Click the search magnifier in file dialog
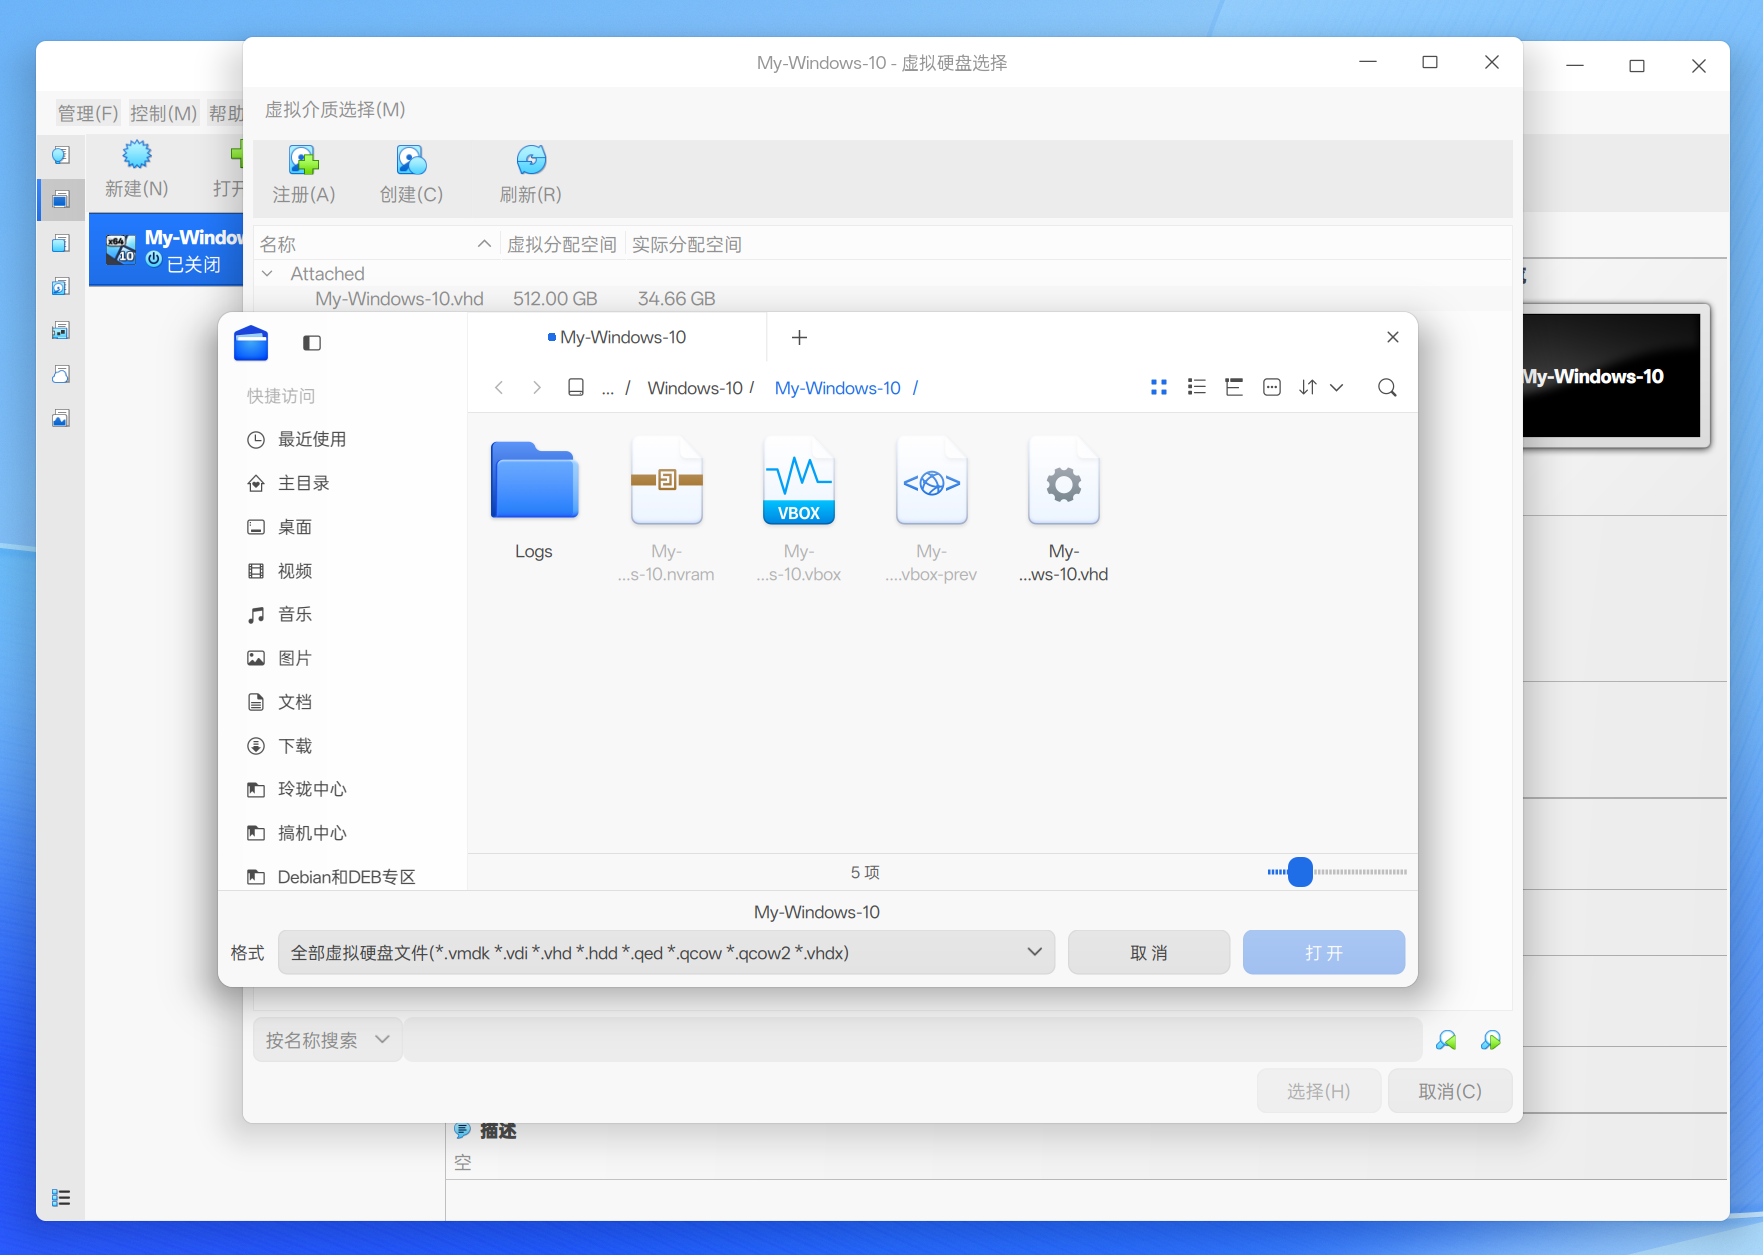The image size is (1763, 1255). point(1387,387)
